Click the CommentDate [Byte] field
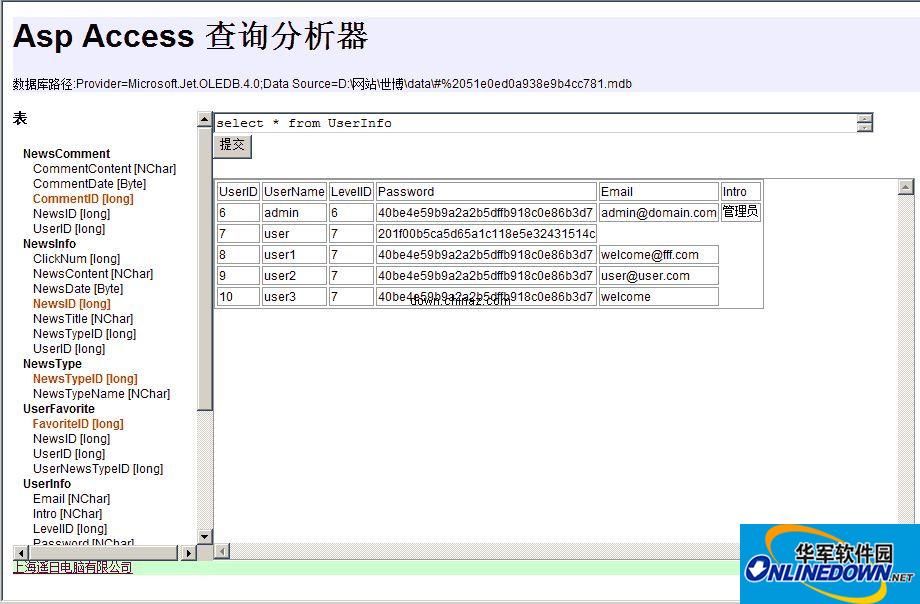 click(x=89, y=184)
